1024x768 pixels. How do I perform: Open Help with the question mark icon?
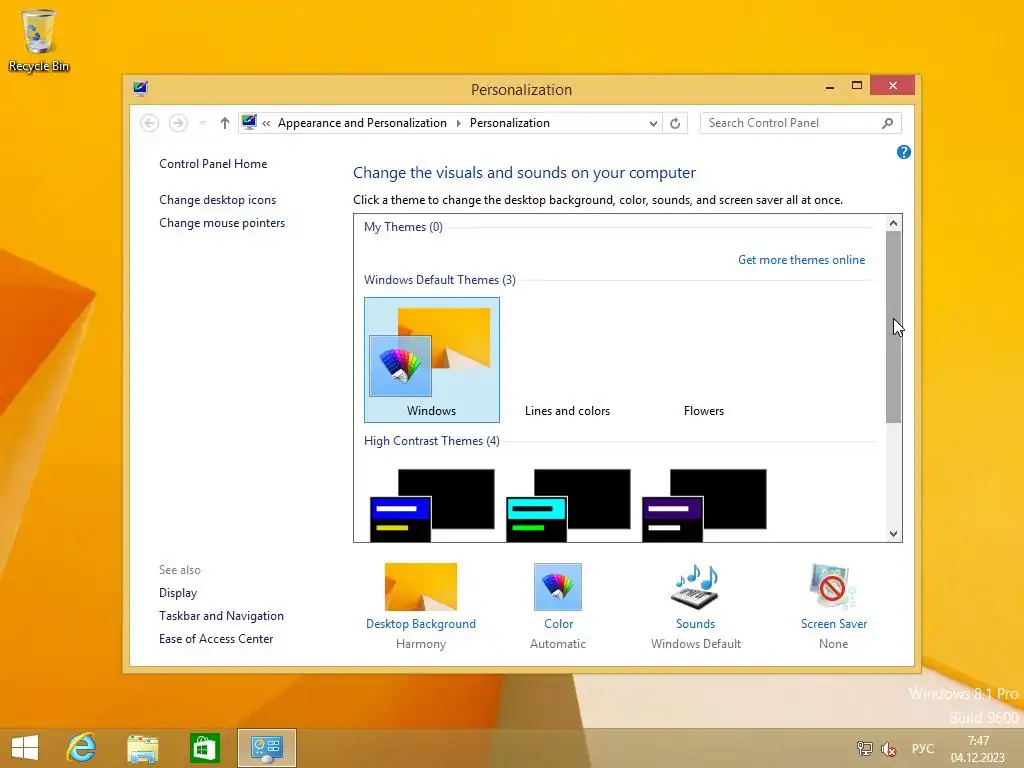[x=904, y=152]
